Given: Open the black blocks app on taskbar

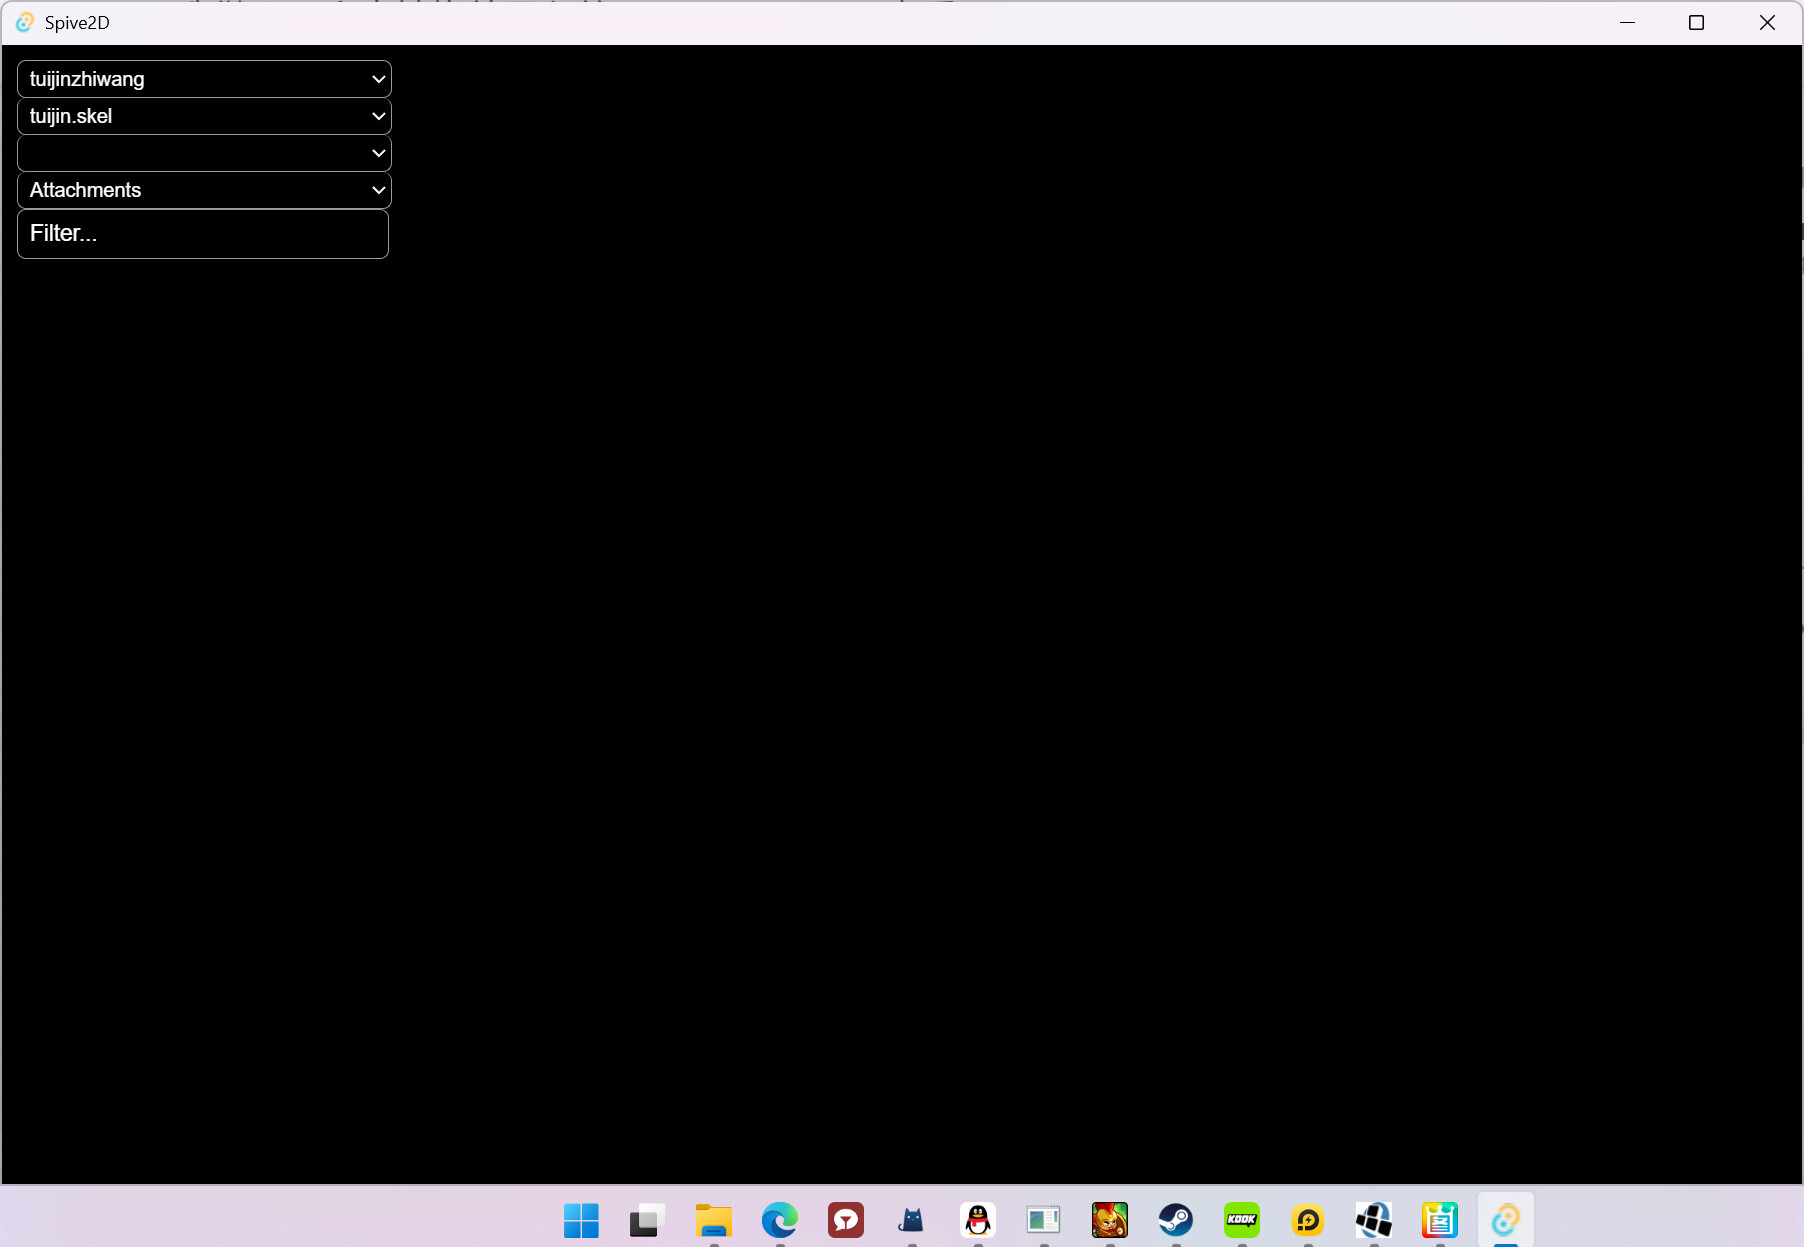Looking at the screenshot, I should point(1374,1220).
